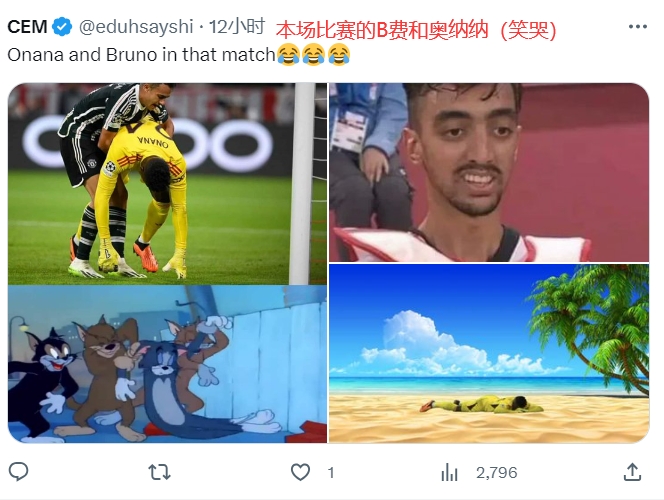Click the share upload icon

[x=632, y=472]
